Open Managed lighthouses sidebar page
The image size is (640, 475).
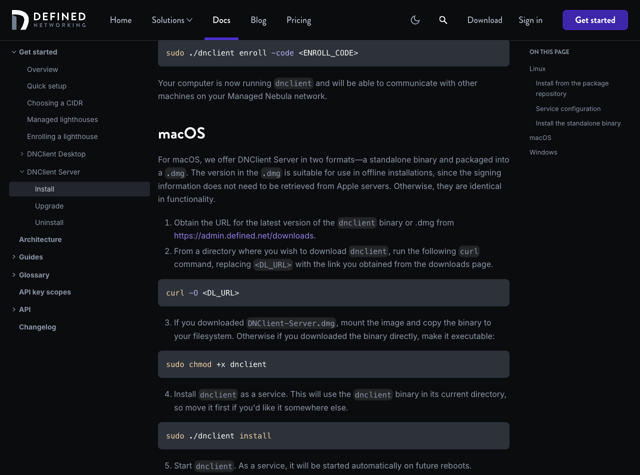62,120
